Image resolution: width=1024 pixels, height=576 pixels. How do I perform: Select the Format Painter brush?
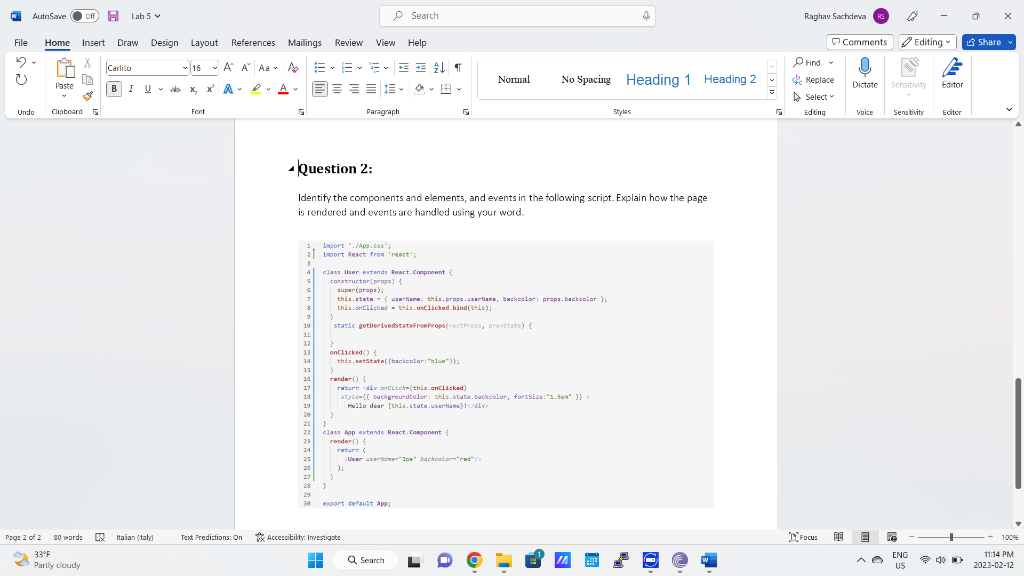click(88, 96)
